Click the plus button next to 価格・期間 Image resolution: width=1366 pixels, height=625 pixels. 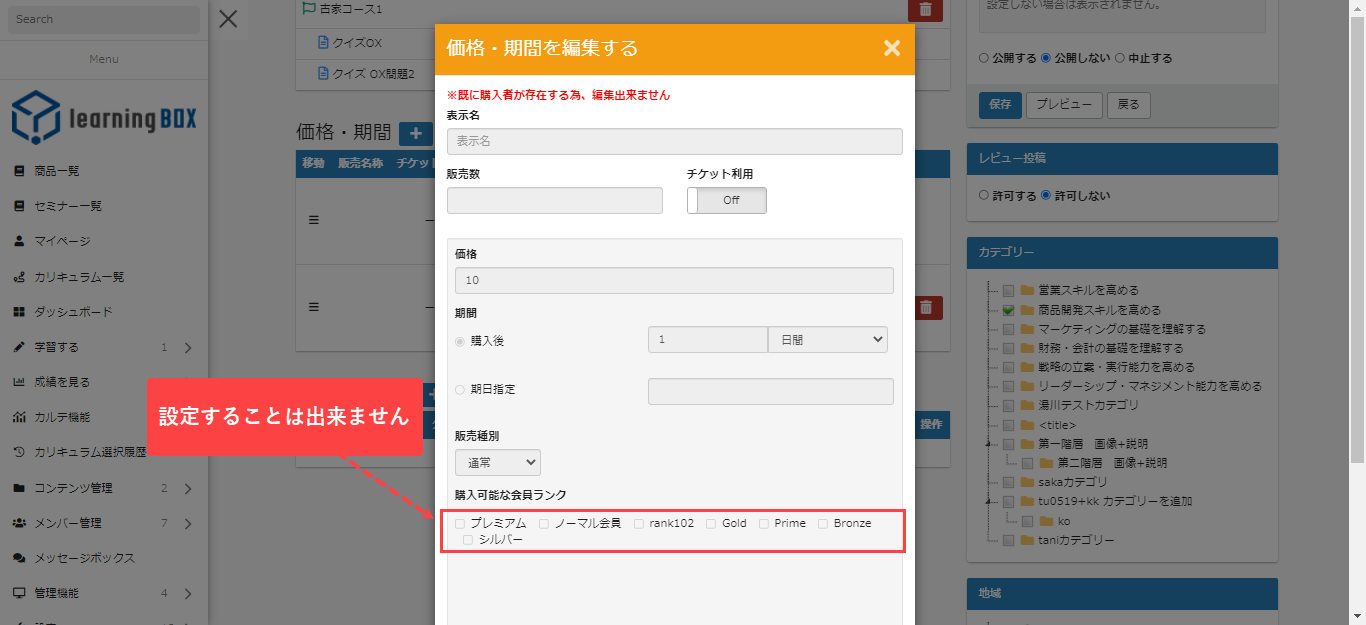pos(415,133)
